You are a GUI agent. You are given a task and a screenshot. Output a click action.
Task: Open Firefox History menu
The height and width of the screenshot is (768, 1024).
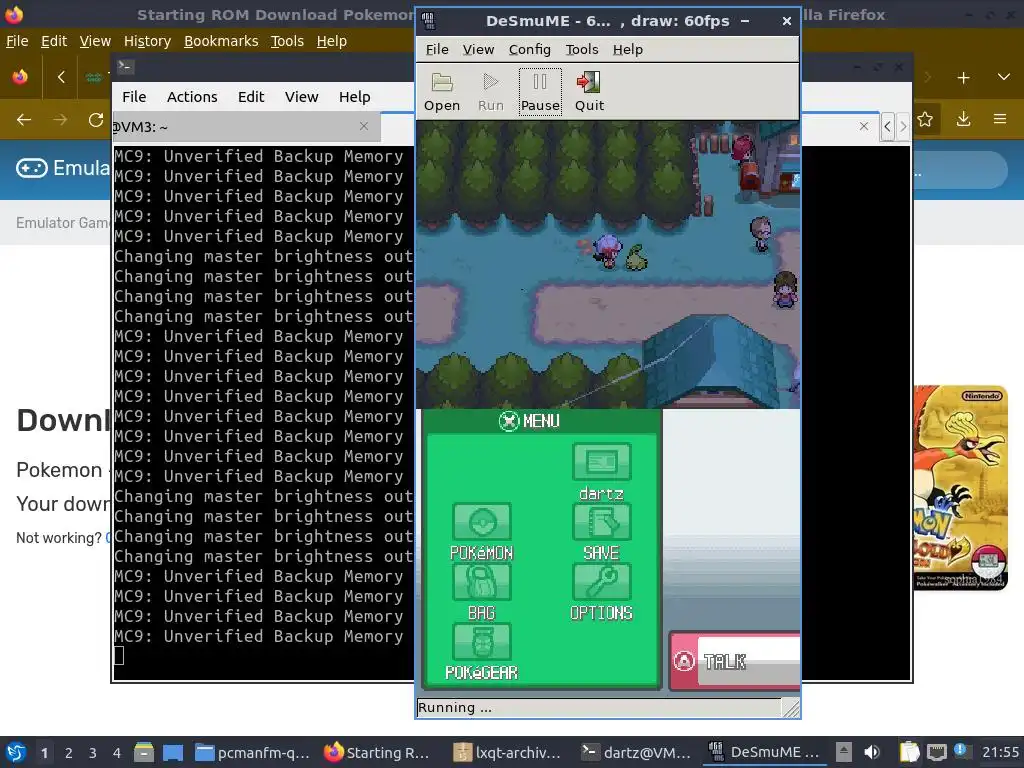147,41
